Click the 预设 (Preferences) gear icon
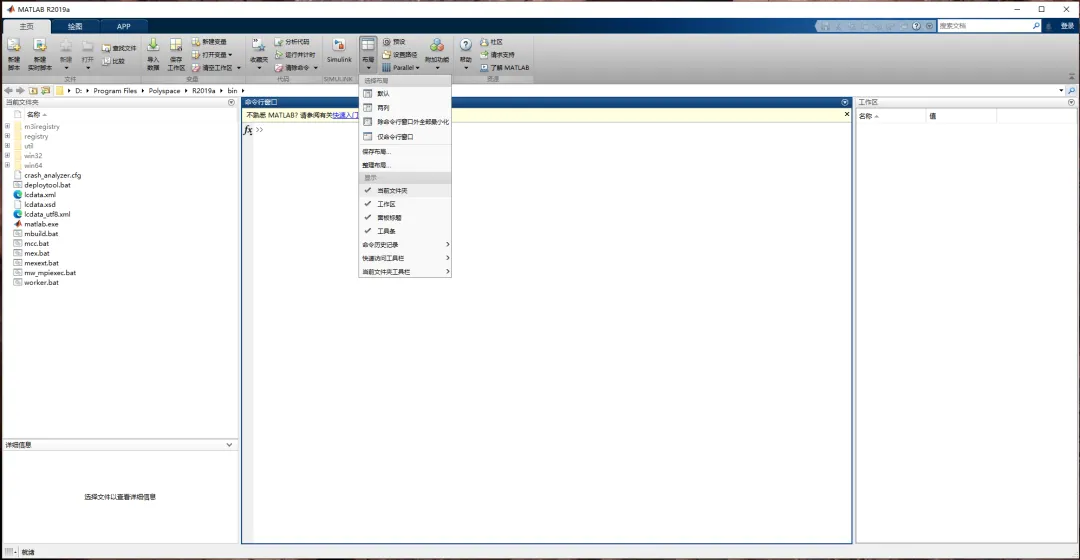Screen dimensions: 1080x560 [386, 42]
